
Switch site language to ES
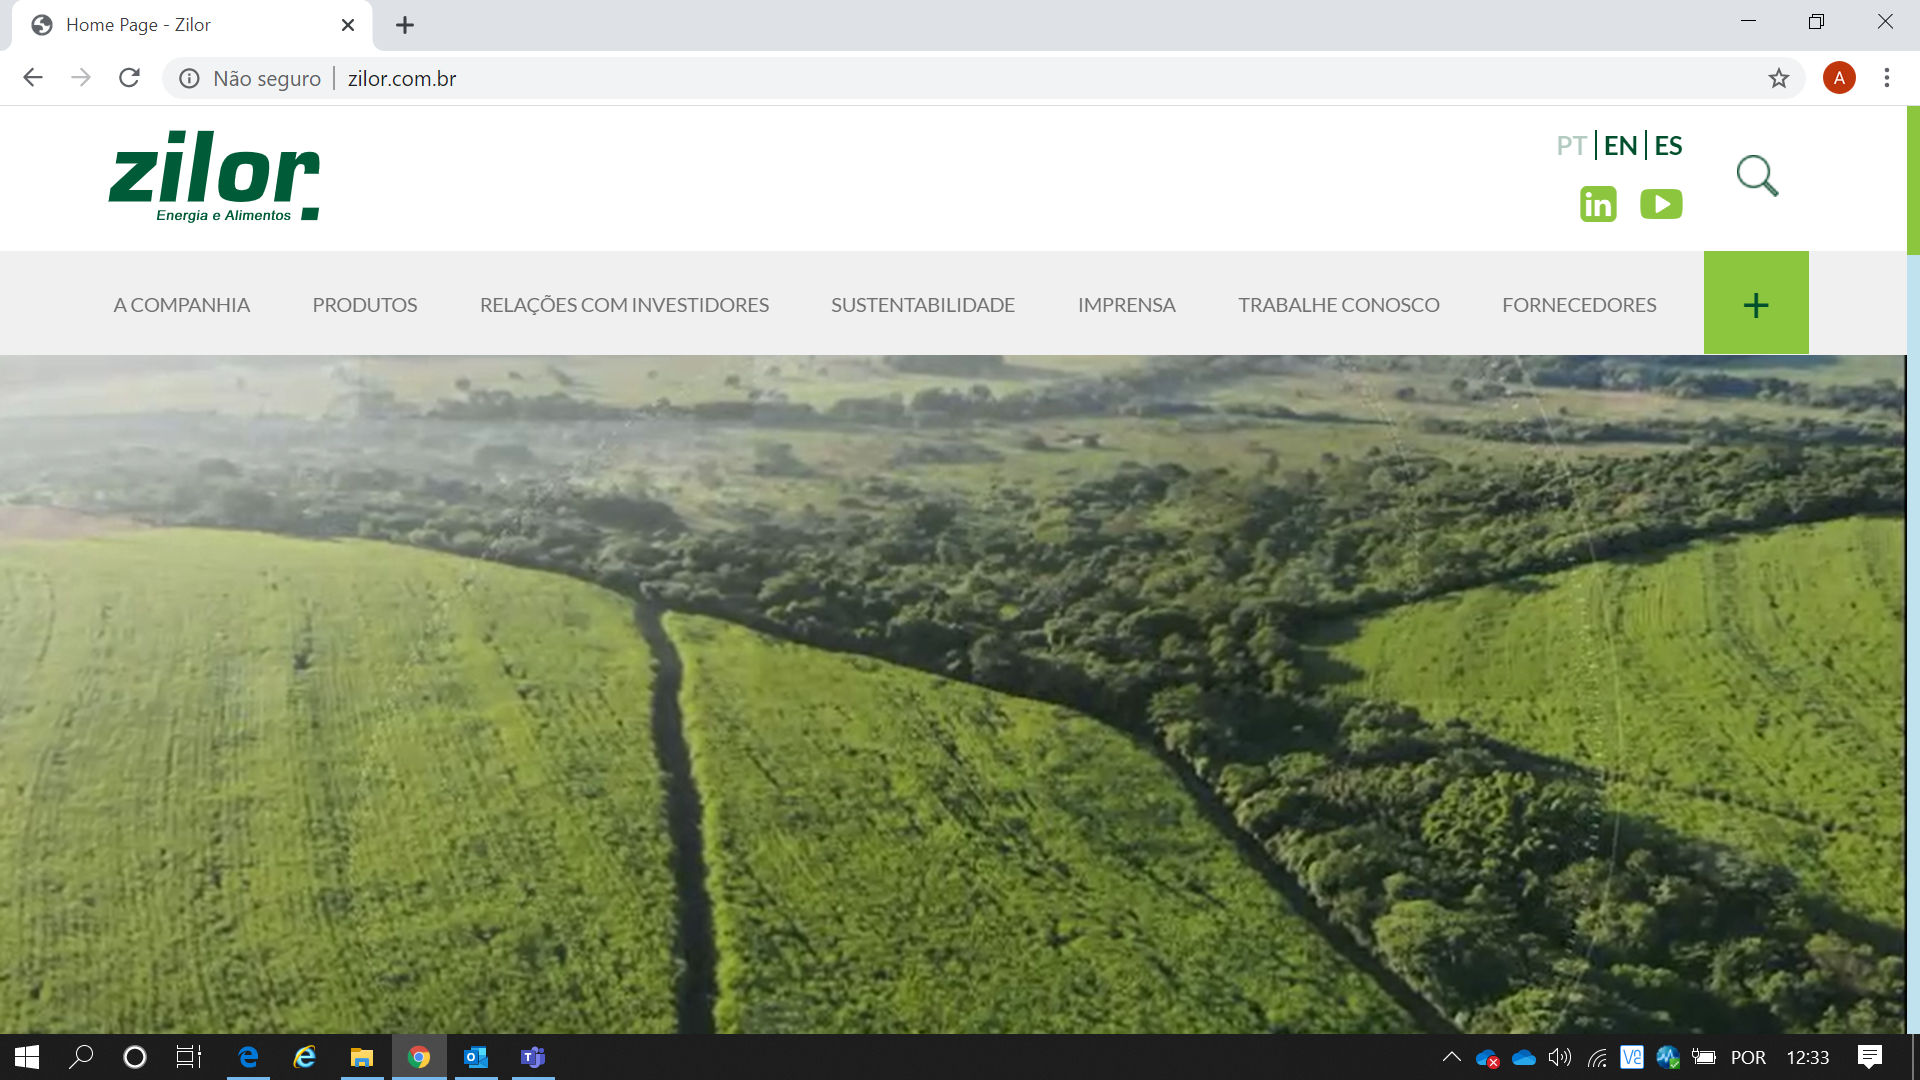[x=1668, y=146]
